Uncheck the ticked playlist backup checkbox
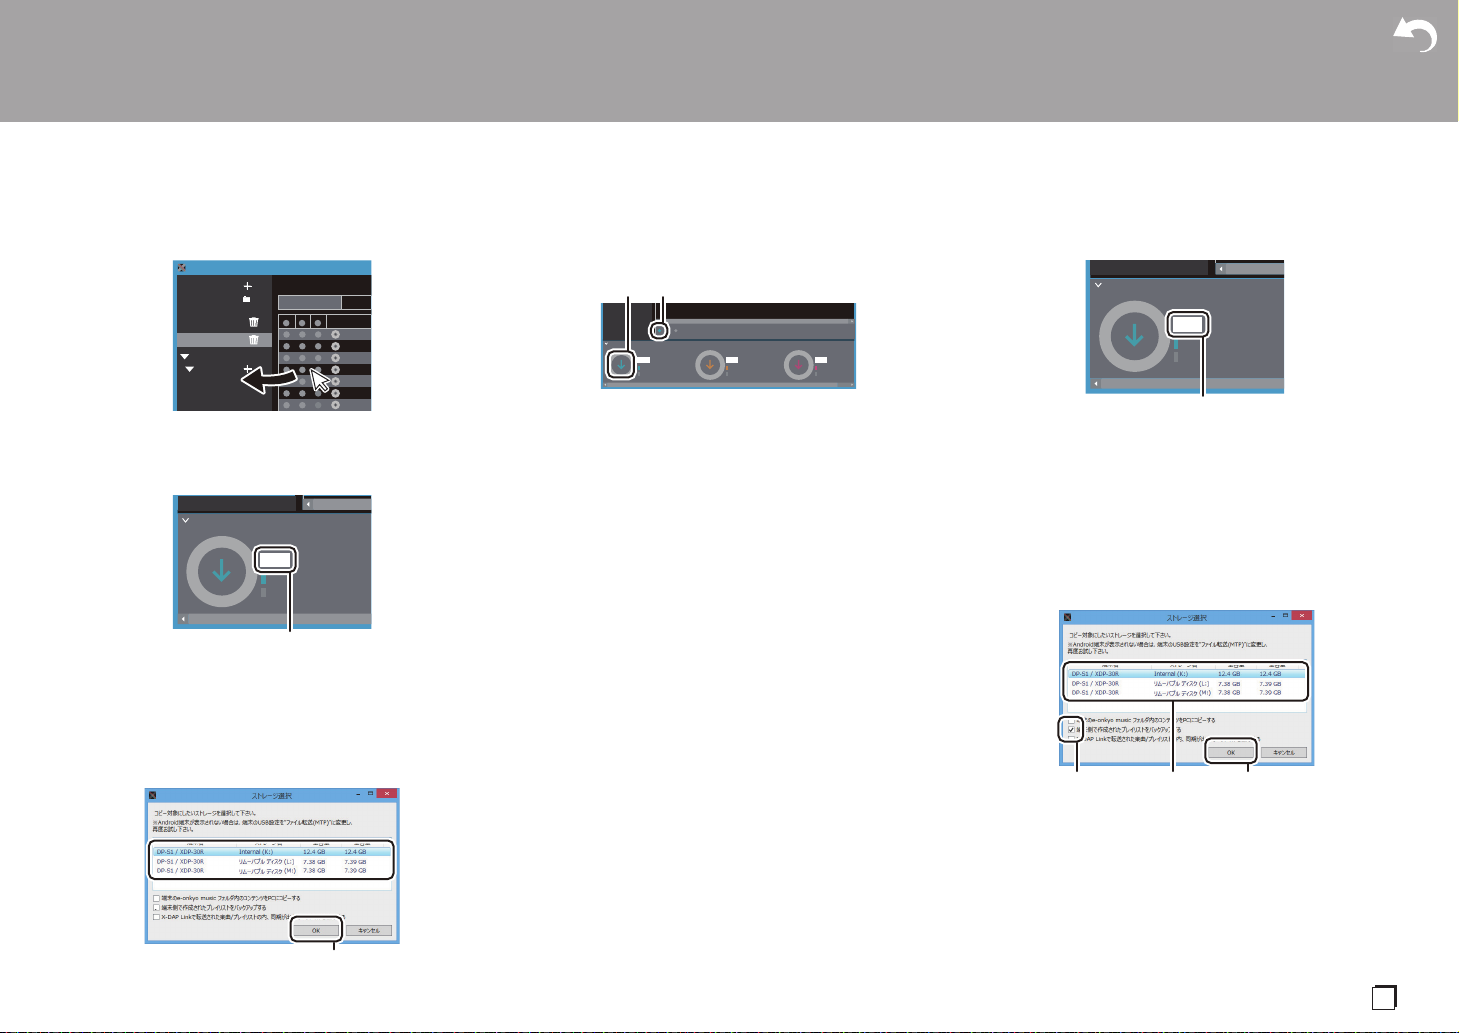Screen dimensions: 1459x1033 (1072, 730)
